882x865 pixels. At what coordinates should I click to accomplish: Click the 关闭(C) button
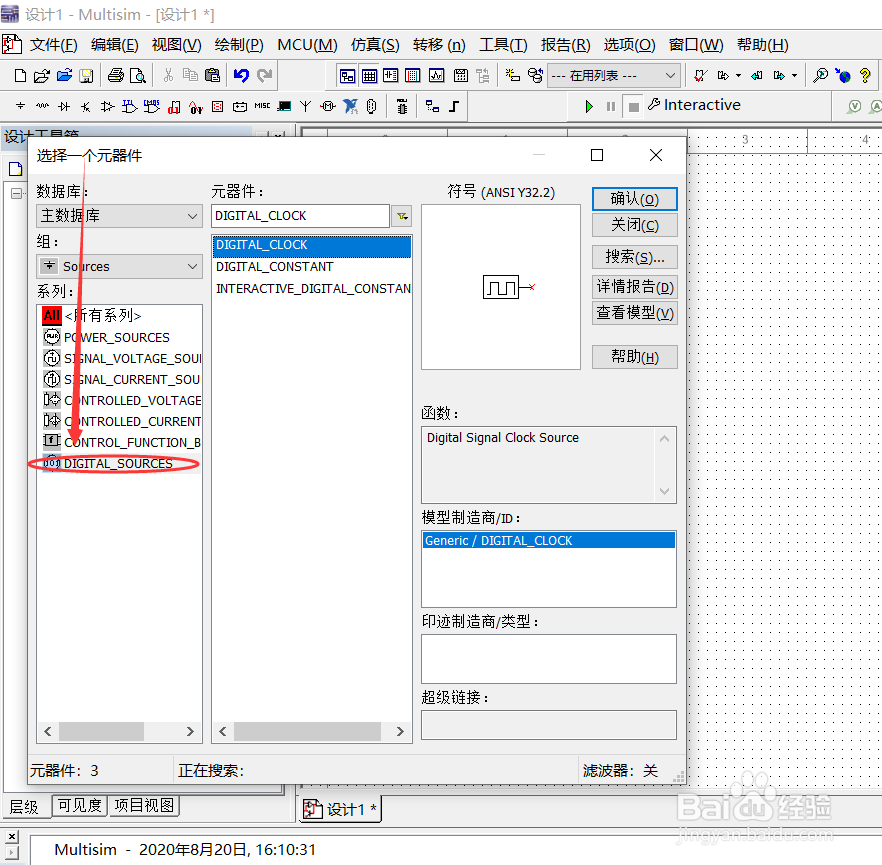tap(634, 225)
